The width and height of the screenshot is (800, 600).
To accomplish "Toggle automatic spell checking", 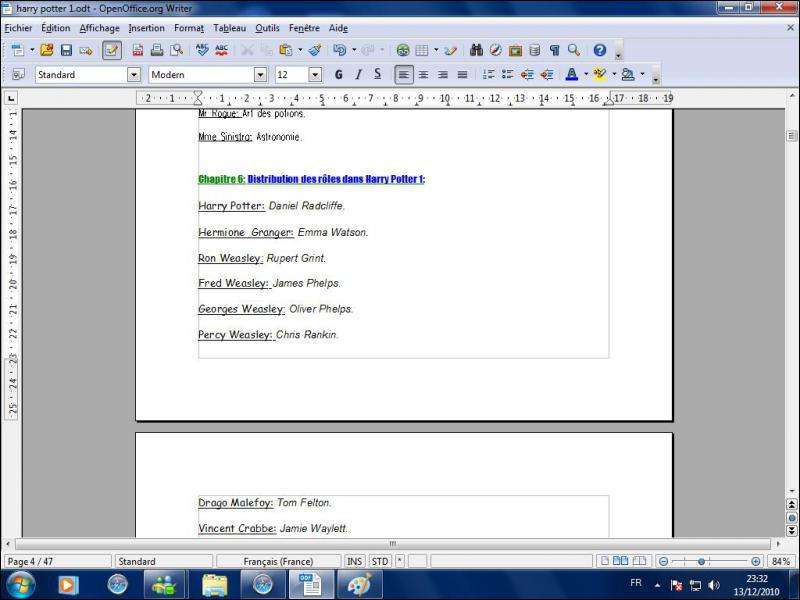I will coord(221,50).
